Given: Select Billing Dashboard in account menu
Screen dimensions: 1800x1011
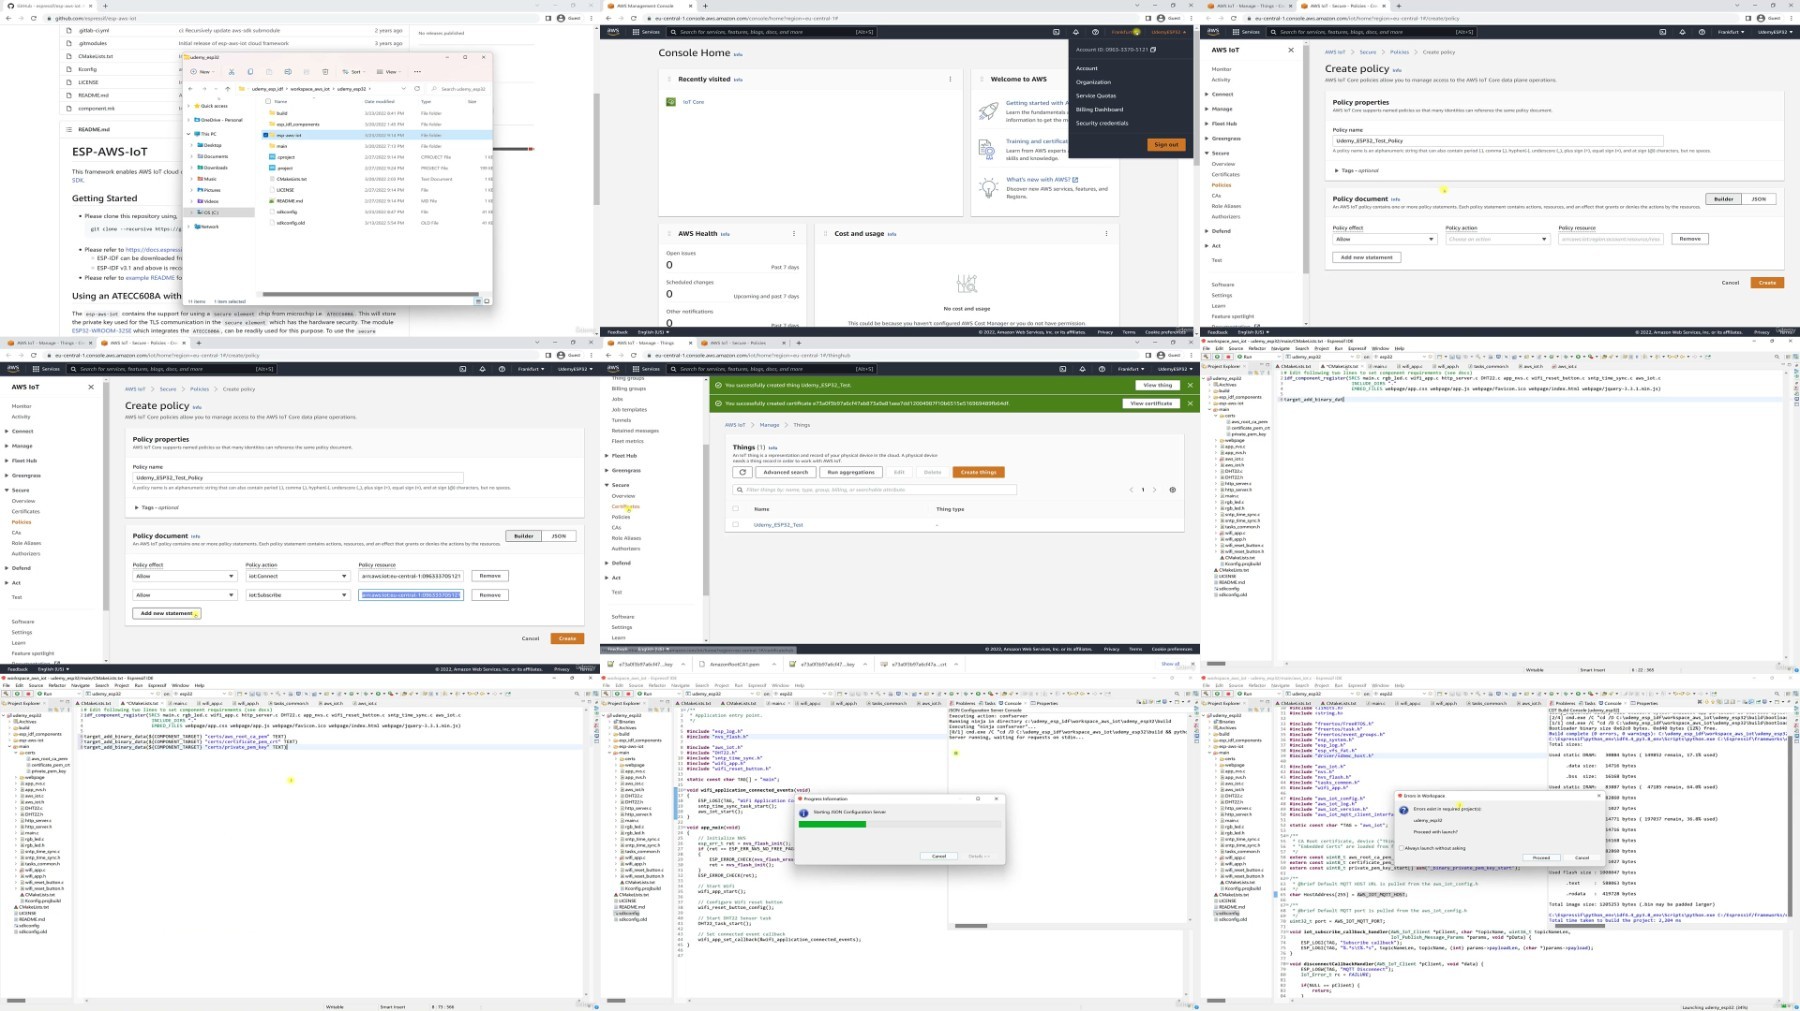Looking at the screenshot, I should coord(1099,110).
